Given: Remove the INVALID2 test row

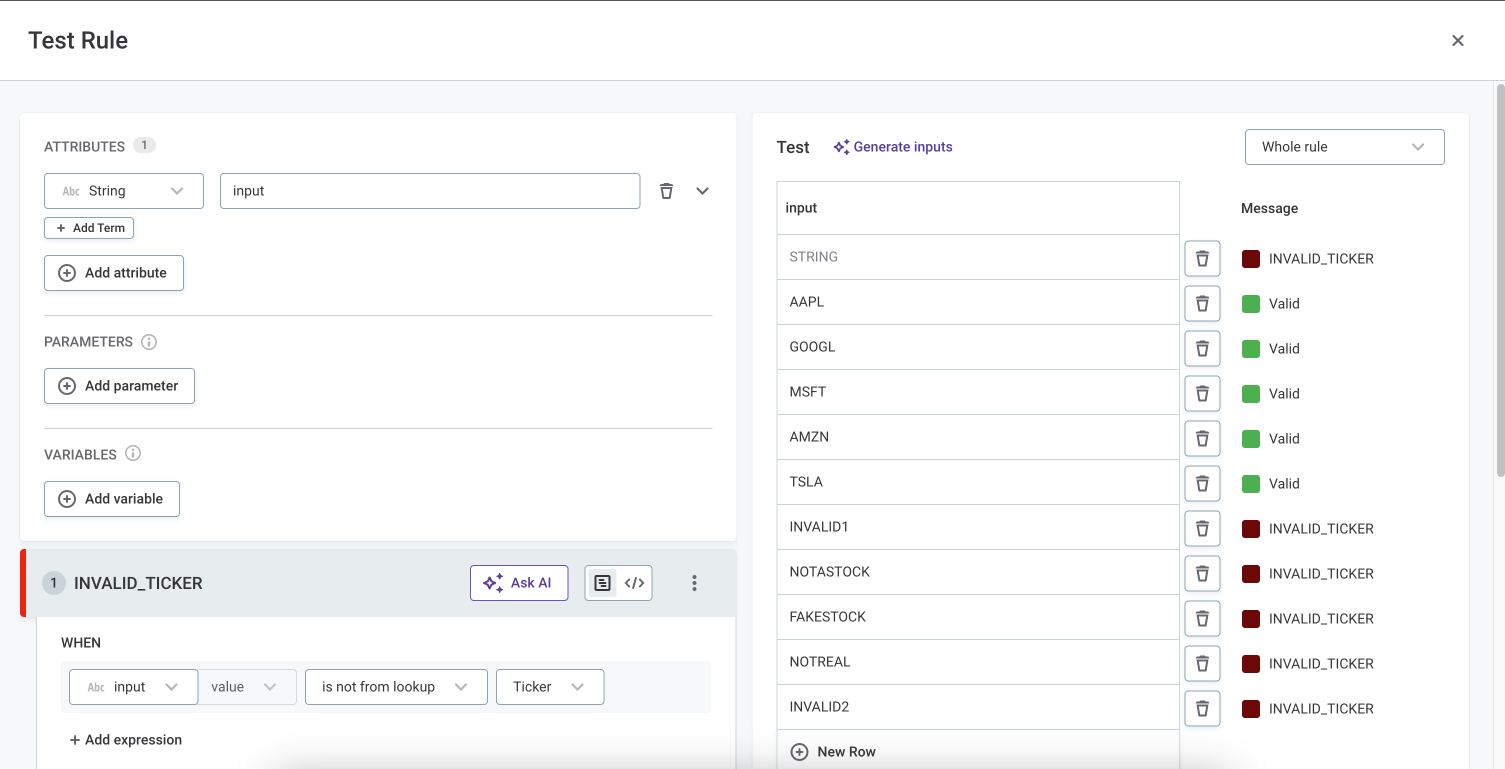Looking at the screenshot, I should [1202, 708].
